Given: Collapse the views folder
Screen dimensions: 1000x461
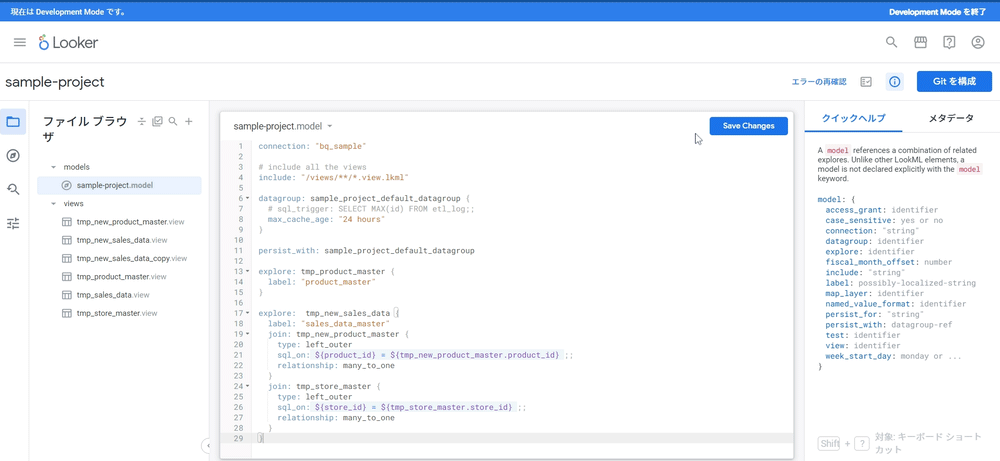Looking at the screenshot, I should 53,204.
